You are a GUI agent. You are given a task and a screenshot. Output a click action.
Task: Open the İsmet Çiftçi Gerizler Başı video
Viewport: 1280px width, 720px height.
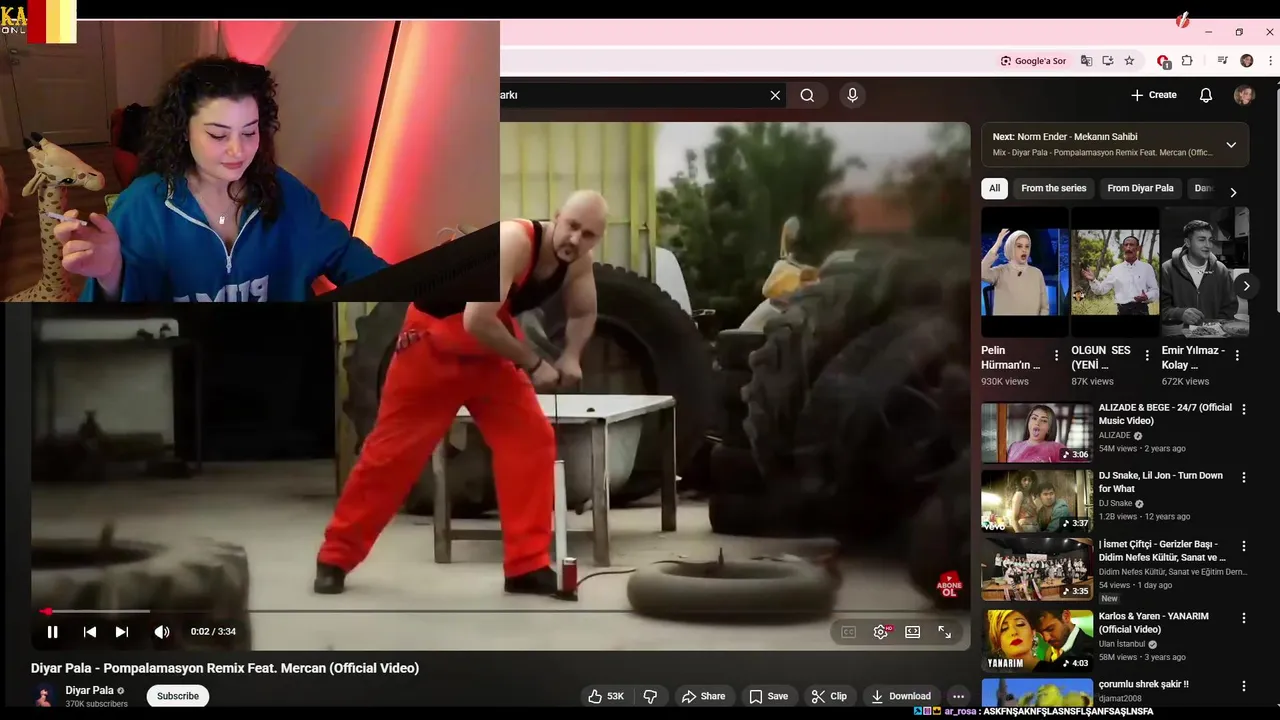point(1036,569)
